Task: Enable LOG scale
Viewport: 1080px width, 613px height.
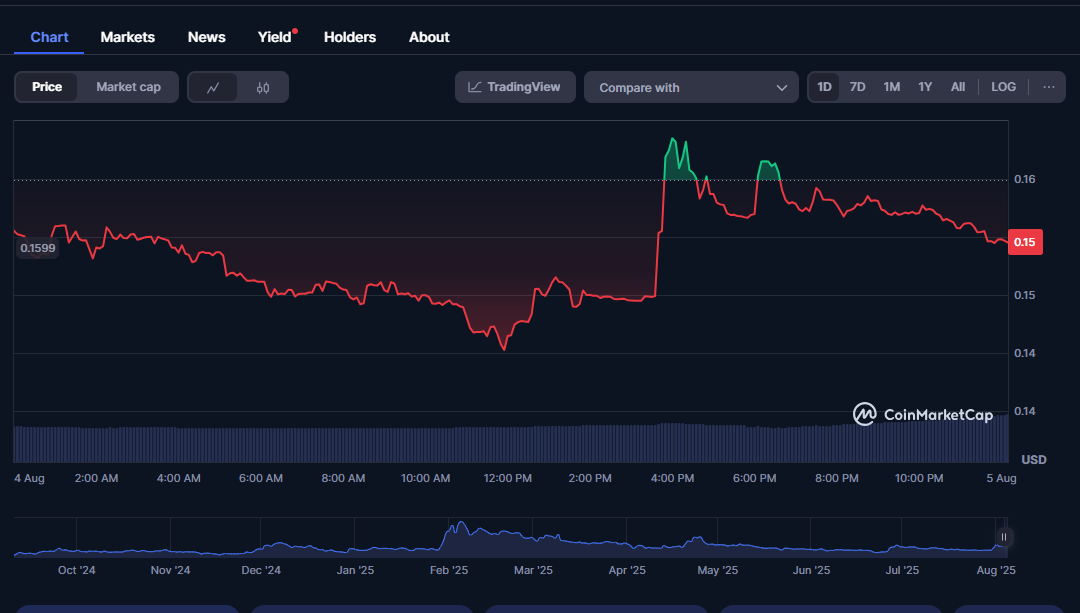Action: 1003,87
